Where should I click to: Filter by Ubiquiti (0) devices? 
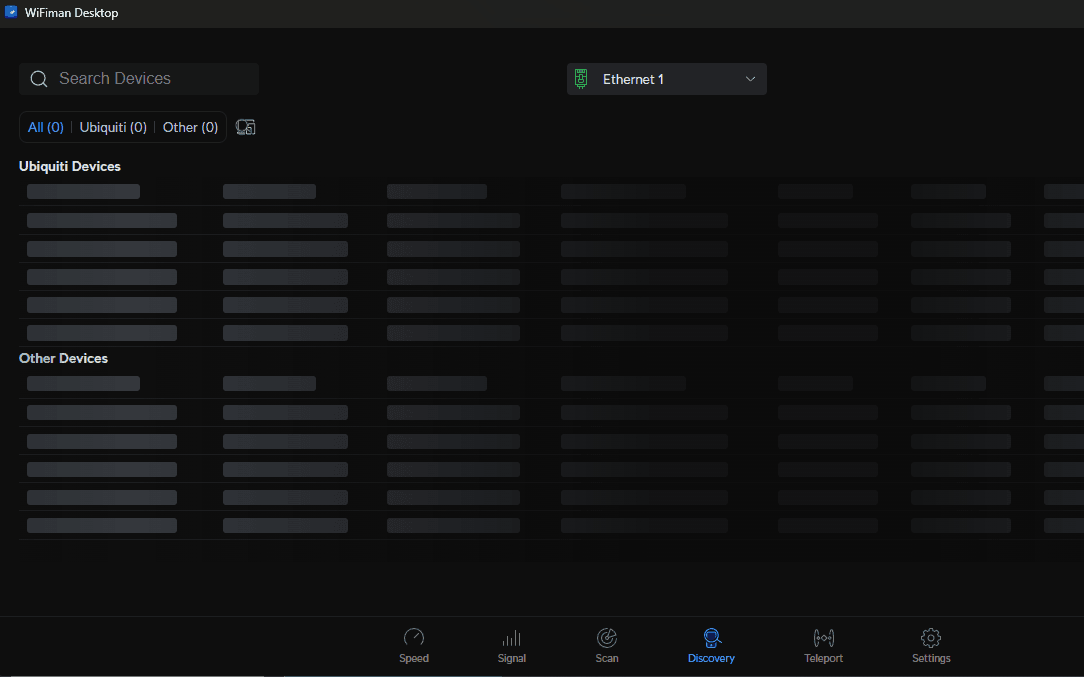113,127
